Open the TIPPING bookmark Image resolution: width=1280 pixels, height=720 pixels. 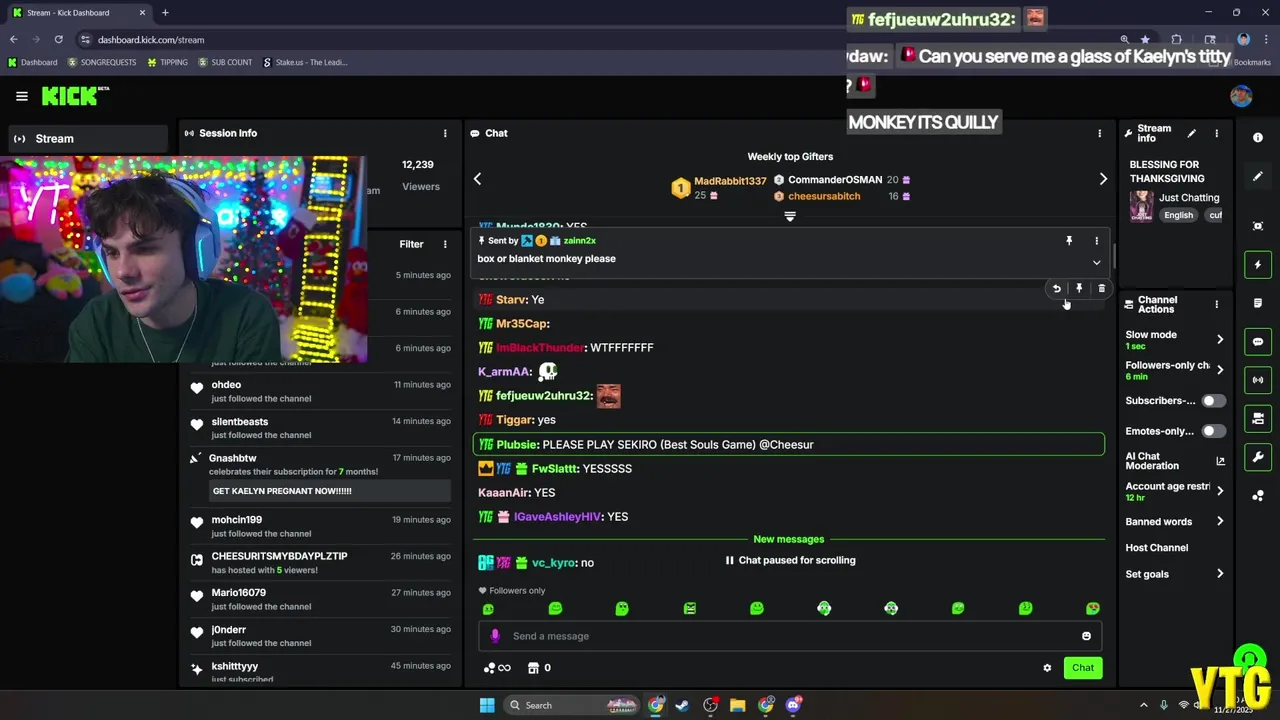[167, 62]
